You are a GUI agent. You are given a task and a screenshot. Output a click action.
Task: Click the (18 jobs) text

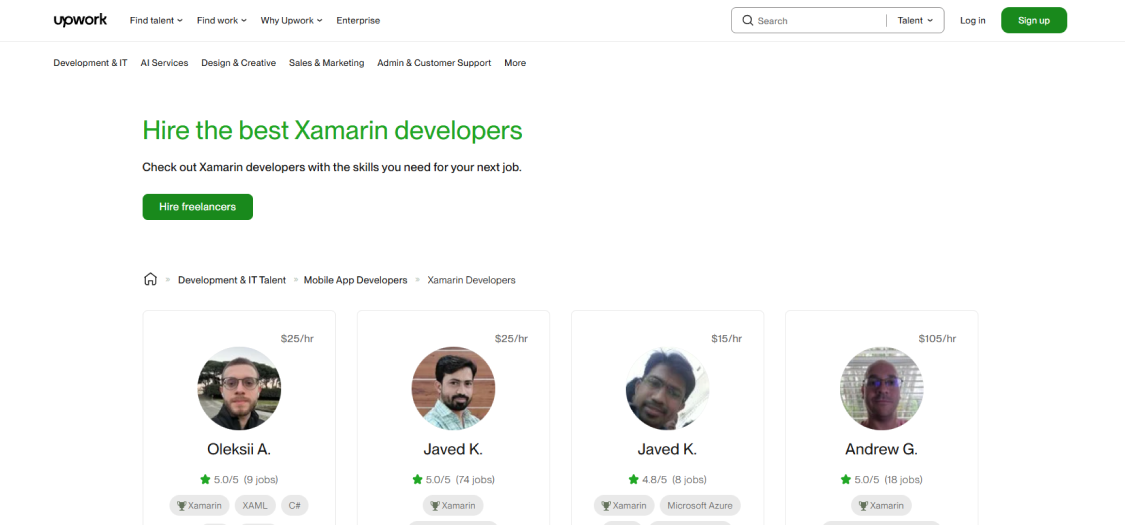click(903, 479)
